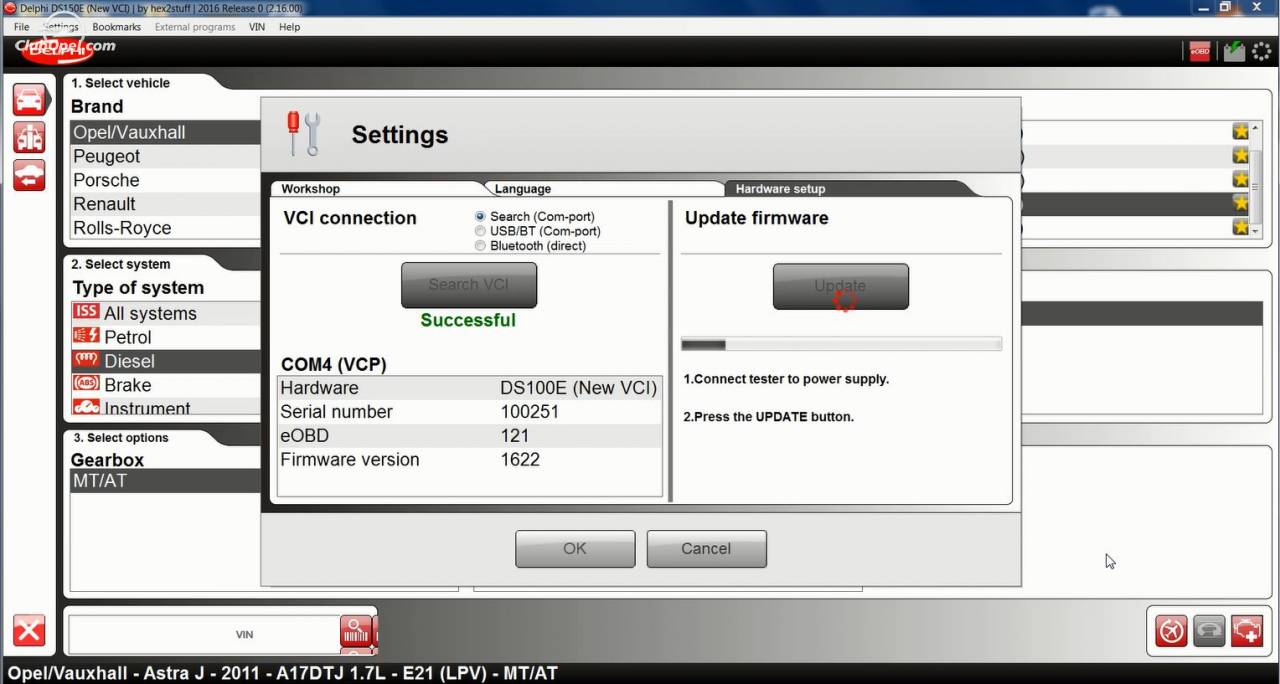Select USB/BT (Com-port) radio option
This screenshot has width=1280, height=684.
coord(481,231)
